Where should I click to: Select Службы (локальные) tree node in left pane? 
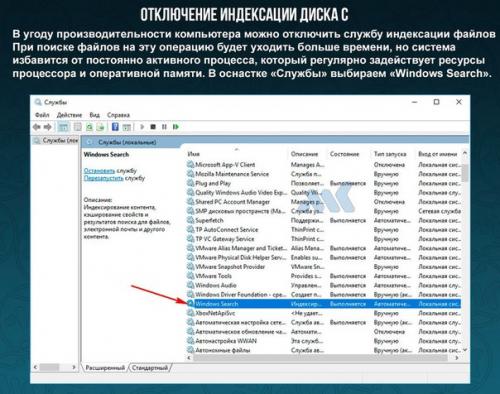56,141
